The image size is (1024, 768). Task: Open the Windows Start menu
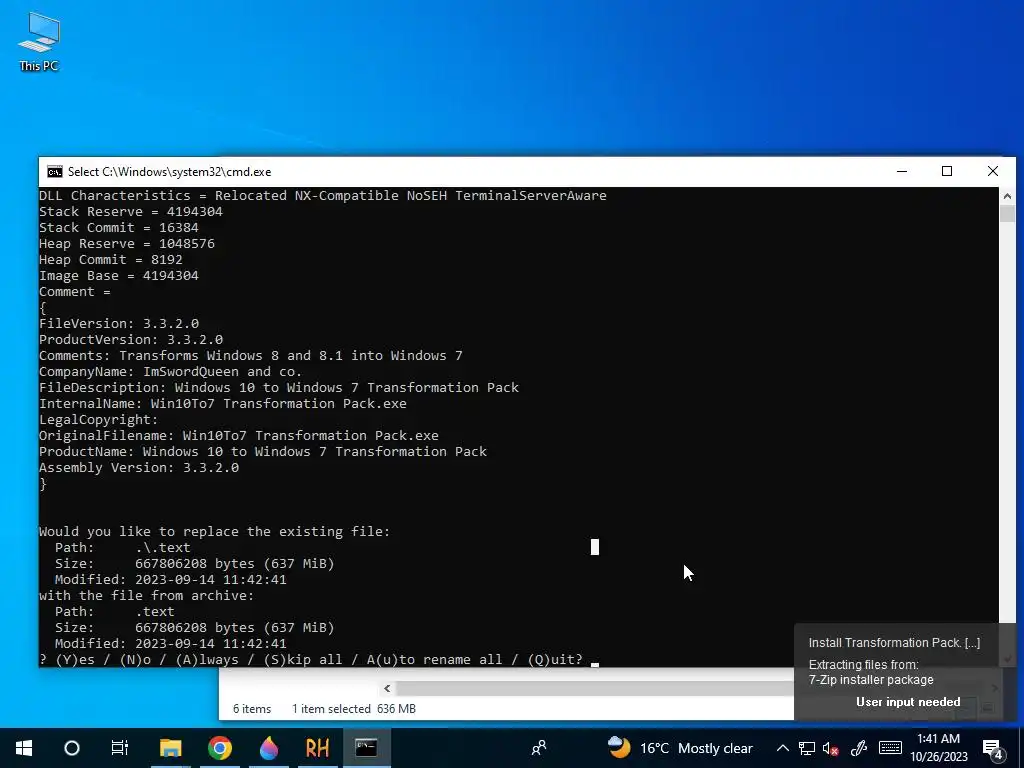click(x=24, y=748)
